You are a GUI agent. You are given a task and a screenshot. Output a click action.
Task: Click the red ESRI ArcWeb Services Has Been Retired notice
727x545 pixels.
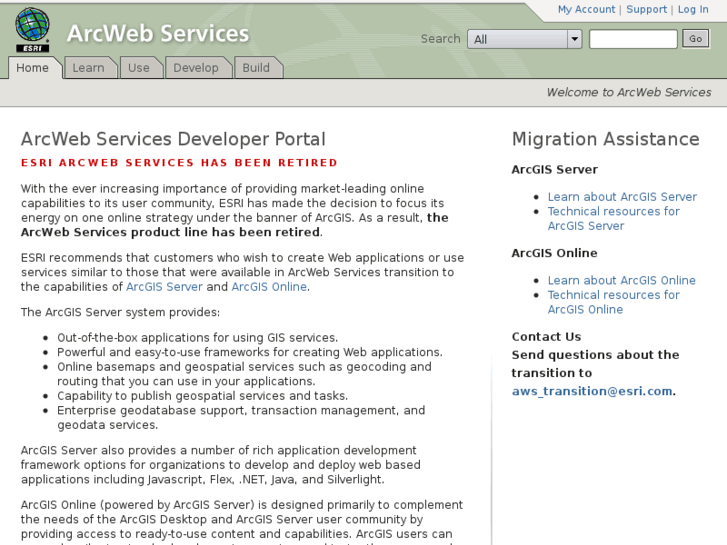click(179, 163)
